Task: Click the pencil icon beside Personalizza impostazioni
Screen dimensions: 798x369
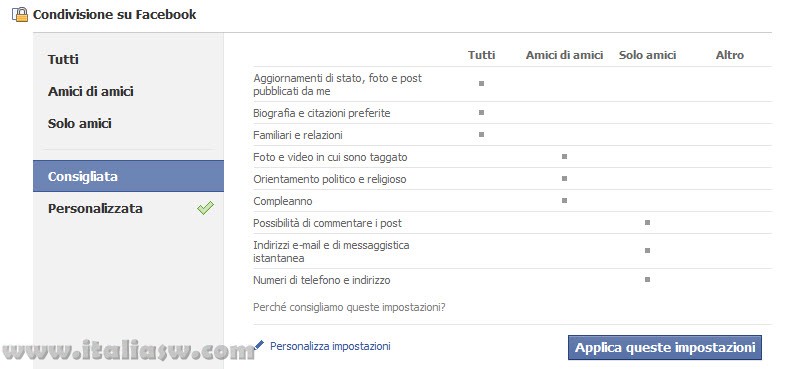Action: [x=260, y=346]
